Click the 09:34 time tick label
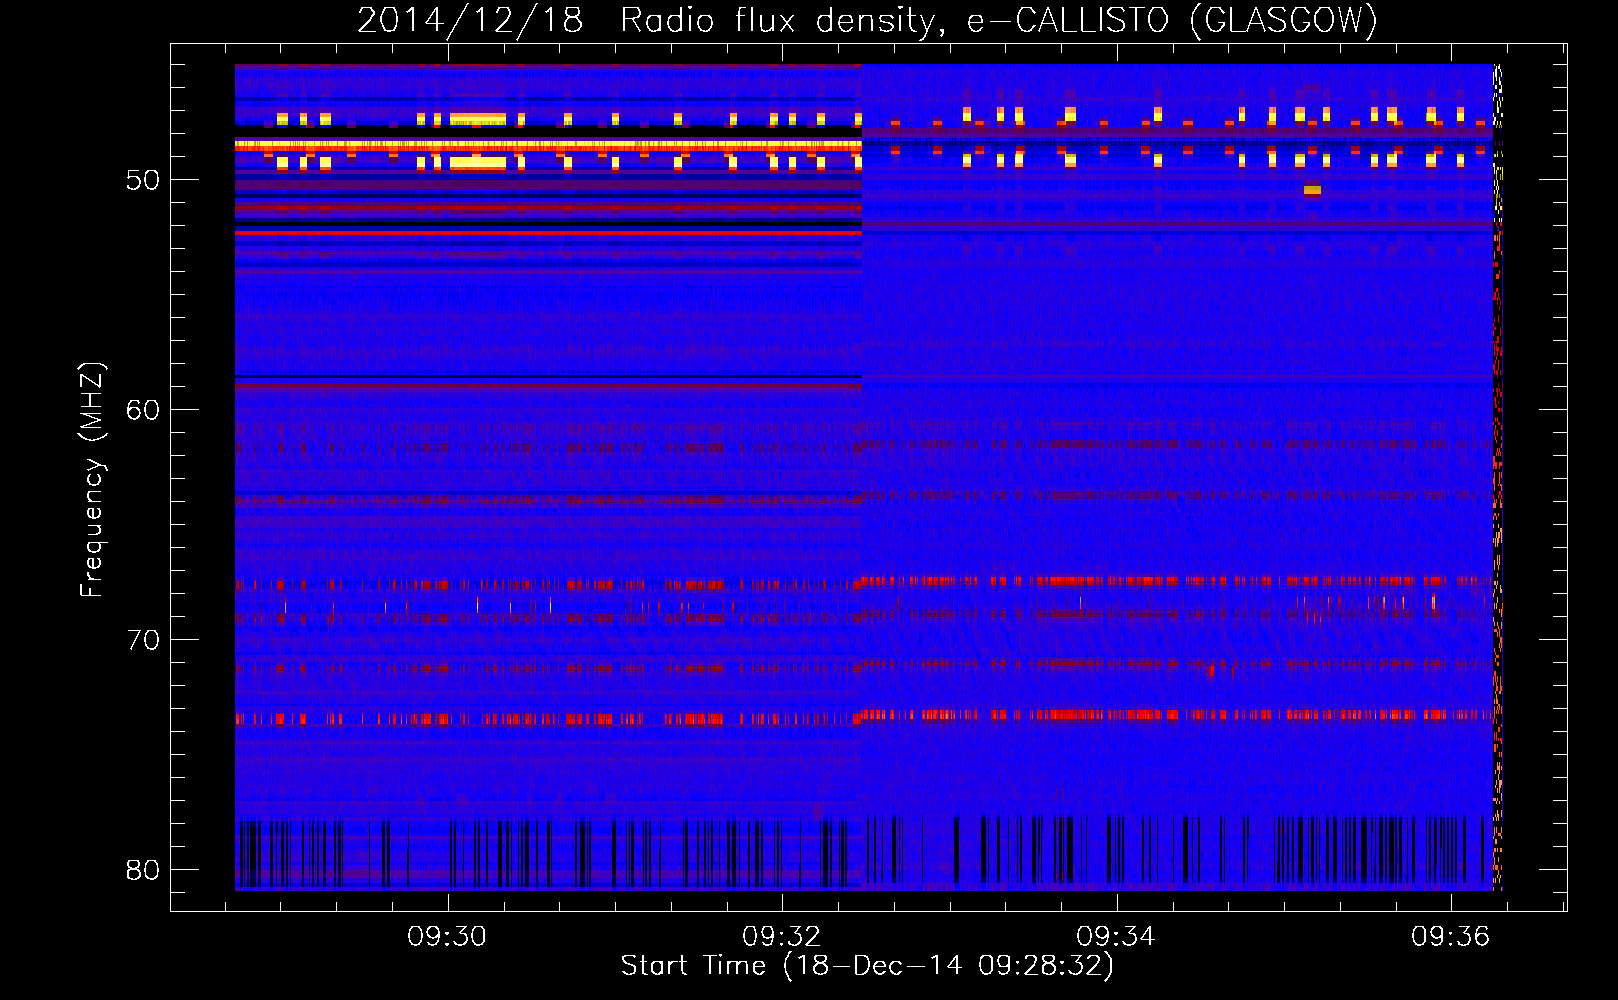This screenshot has height=1000, width=1618. pyautogui.click(x=1115, y=937)
